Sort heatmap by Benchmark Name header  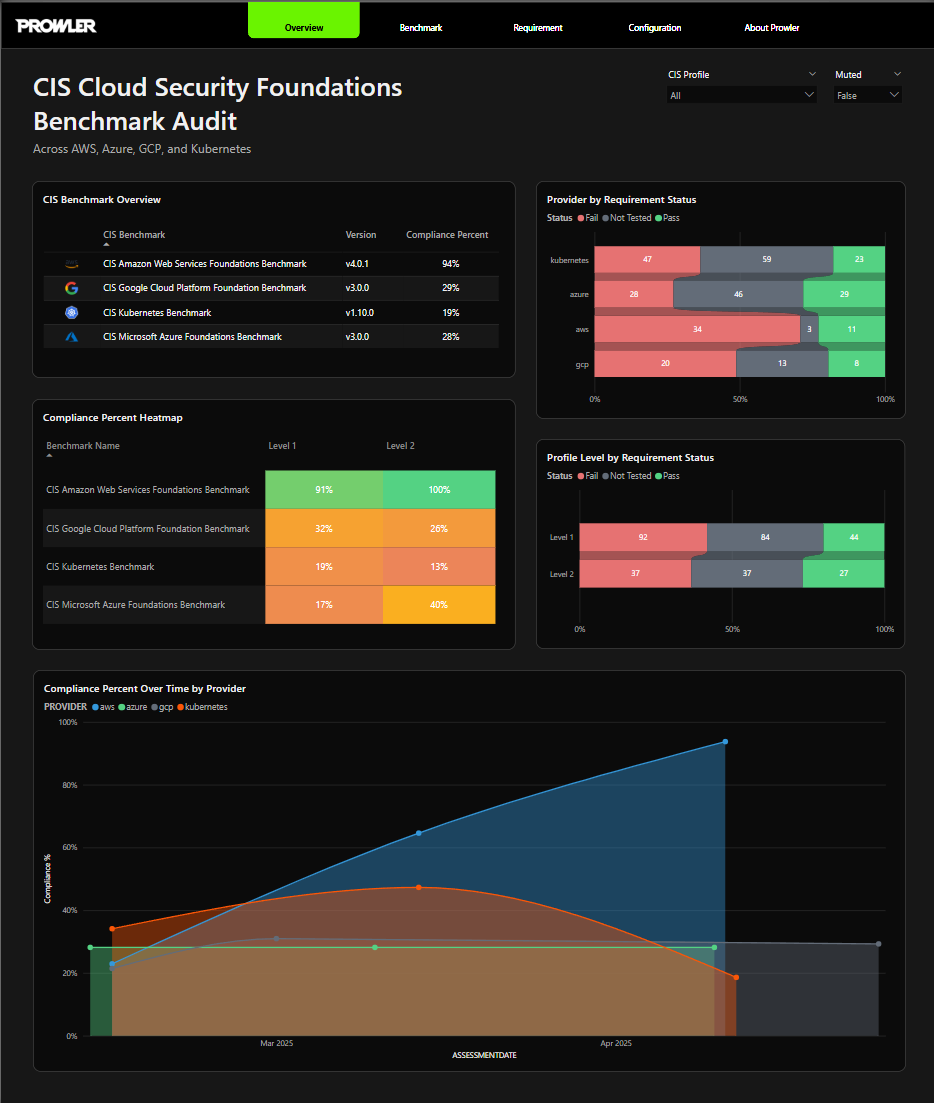point(82,446)
